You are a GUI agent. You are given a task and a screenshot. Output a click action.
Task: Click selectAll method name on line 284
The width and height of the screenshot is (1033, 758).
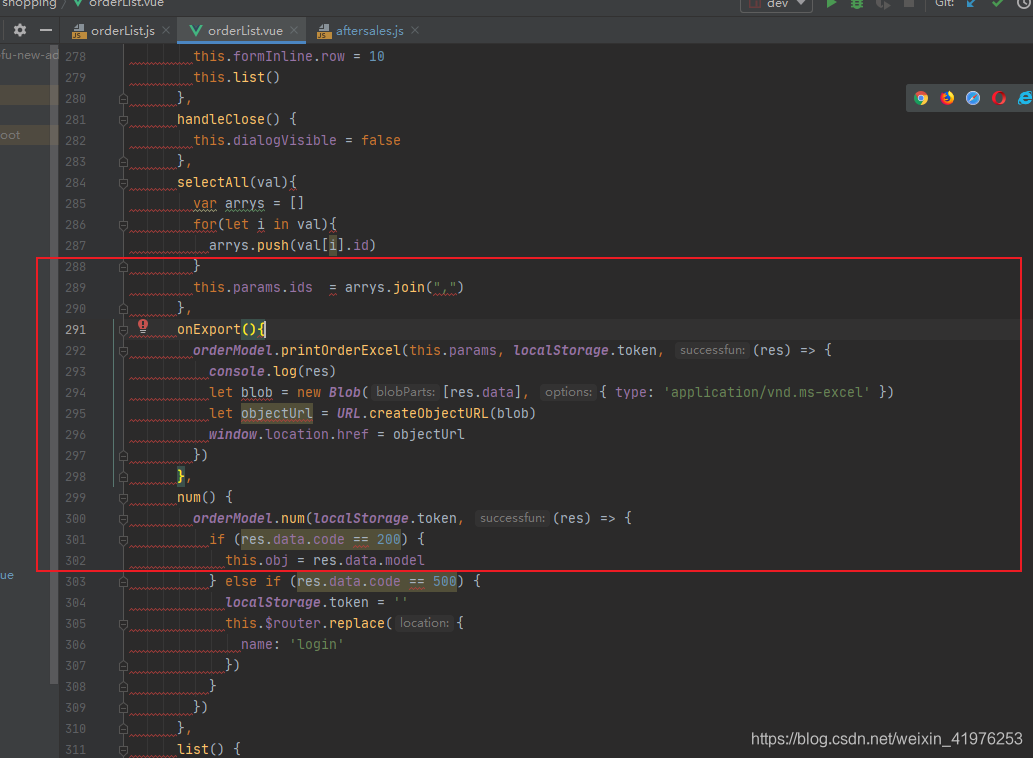click(x=213, y=182)
